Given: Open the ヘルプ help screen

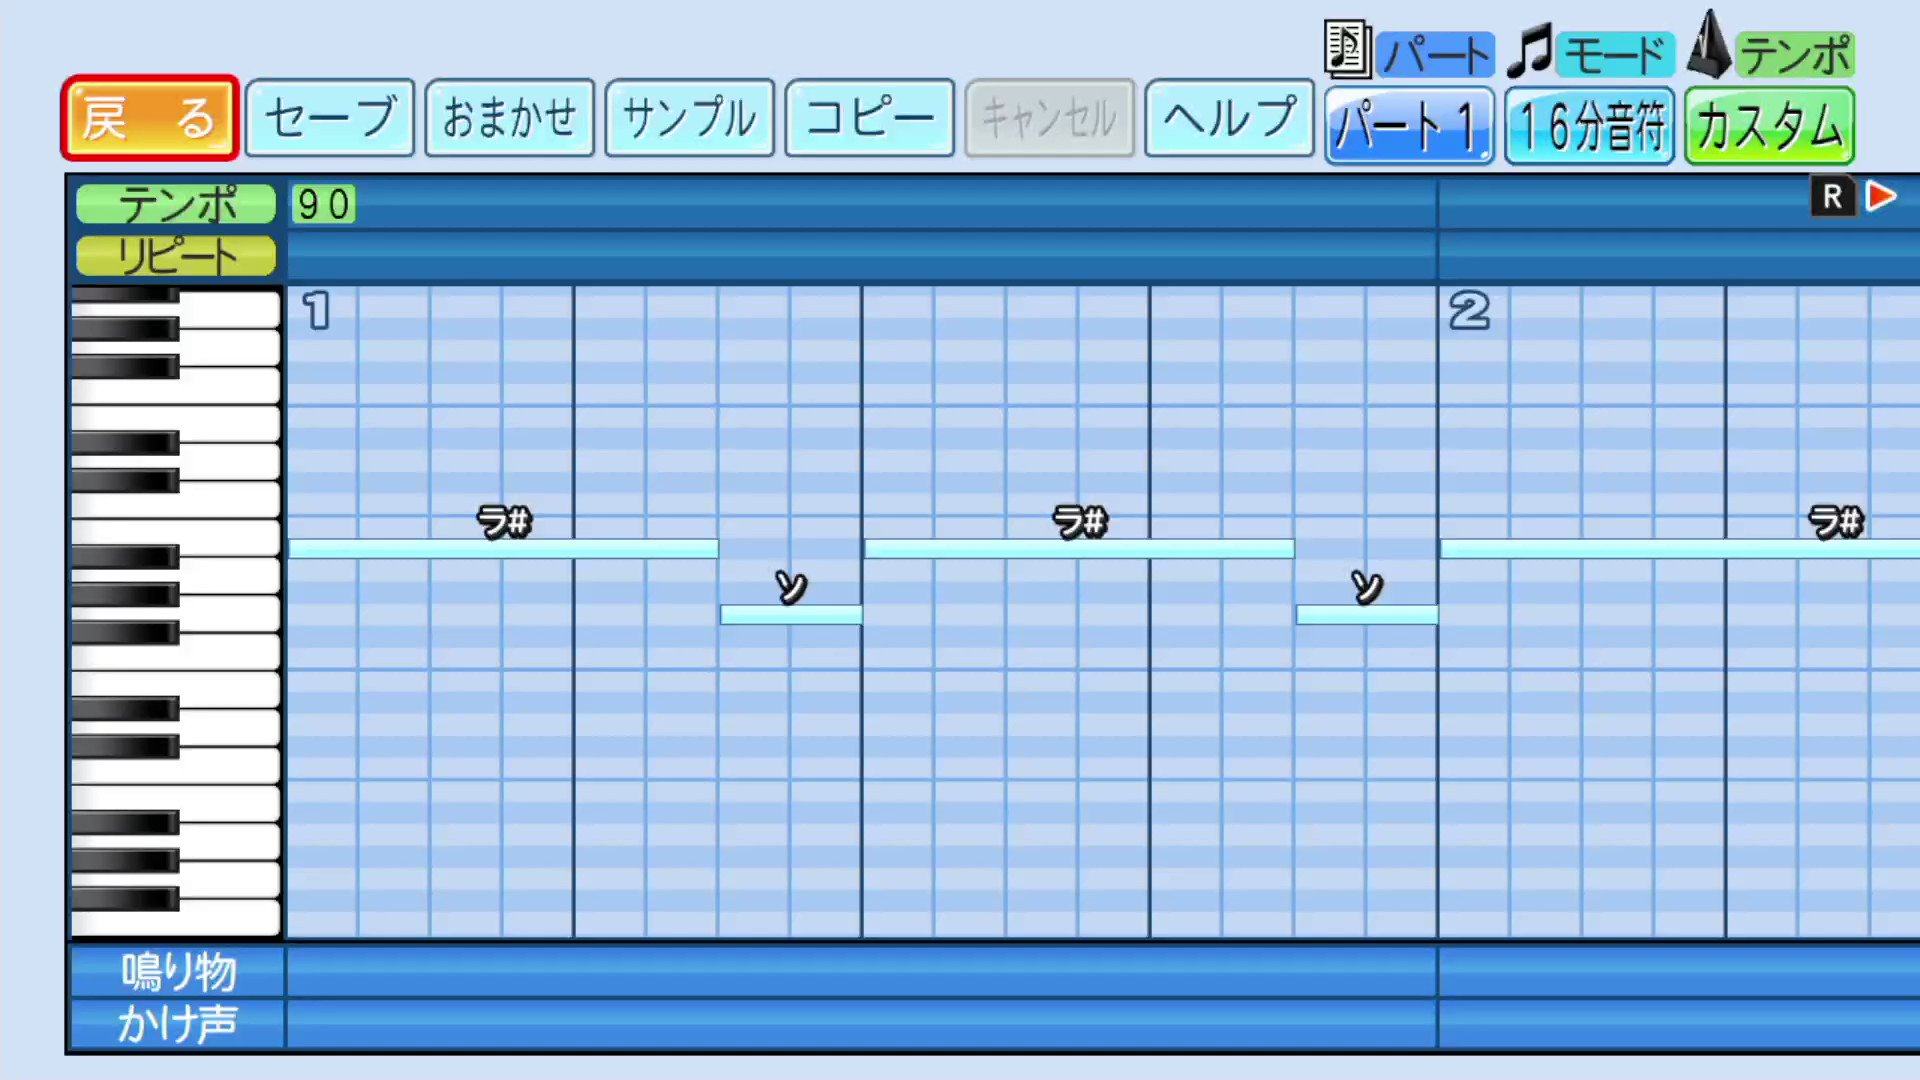Looking at the screenshot, I should click(1229, 118).
